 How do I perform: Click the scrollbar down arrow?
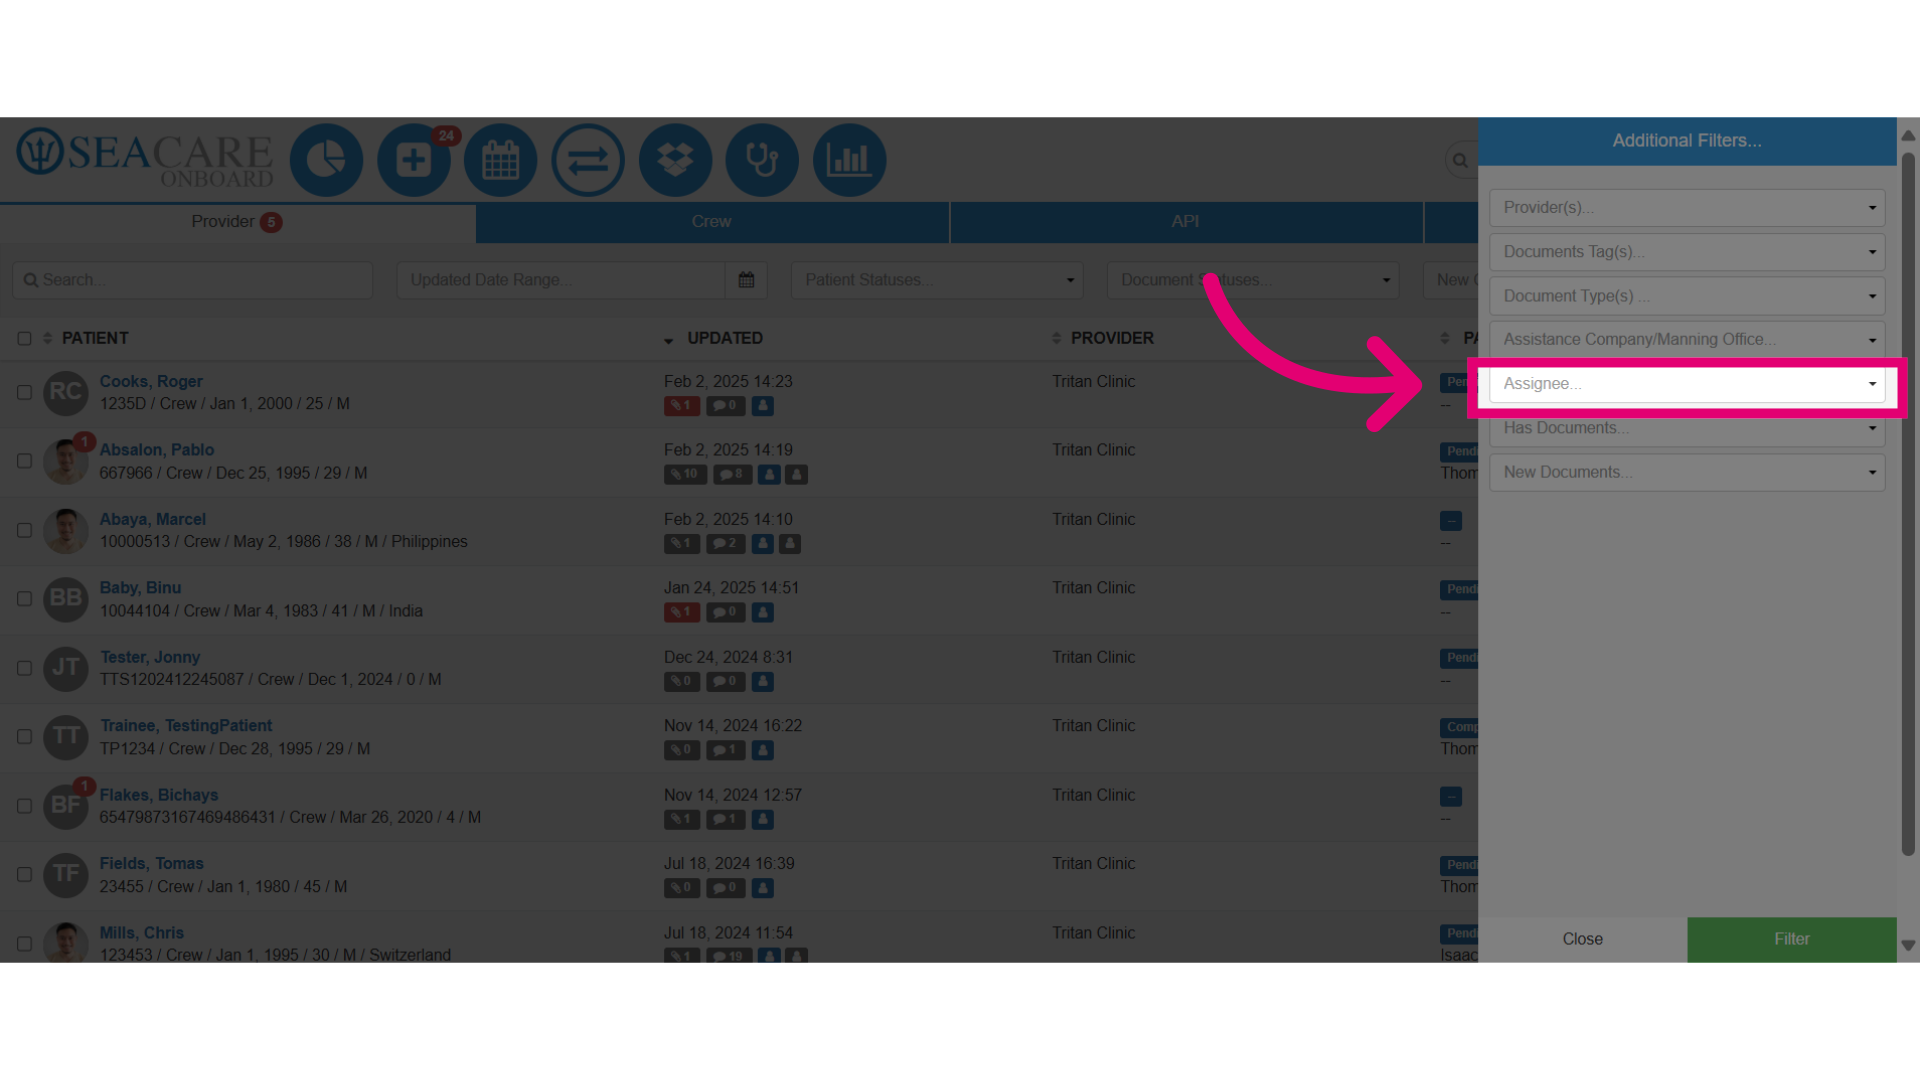[1908, 945]
